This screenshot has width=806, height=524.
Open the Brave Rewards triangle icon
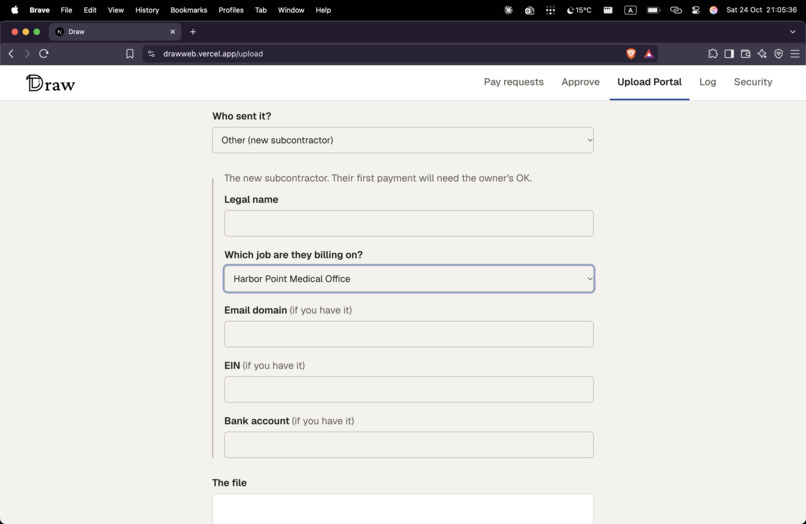[x=649, y=53]
